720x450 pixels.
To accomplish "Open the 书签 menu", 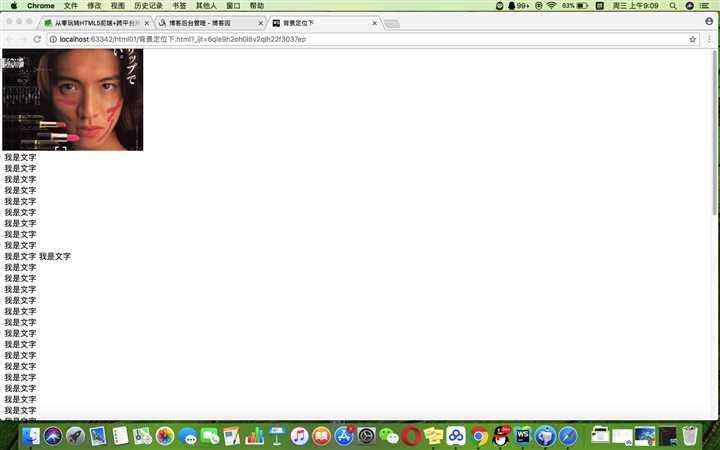I will coord(179,6).
